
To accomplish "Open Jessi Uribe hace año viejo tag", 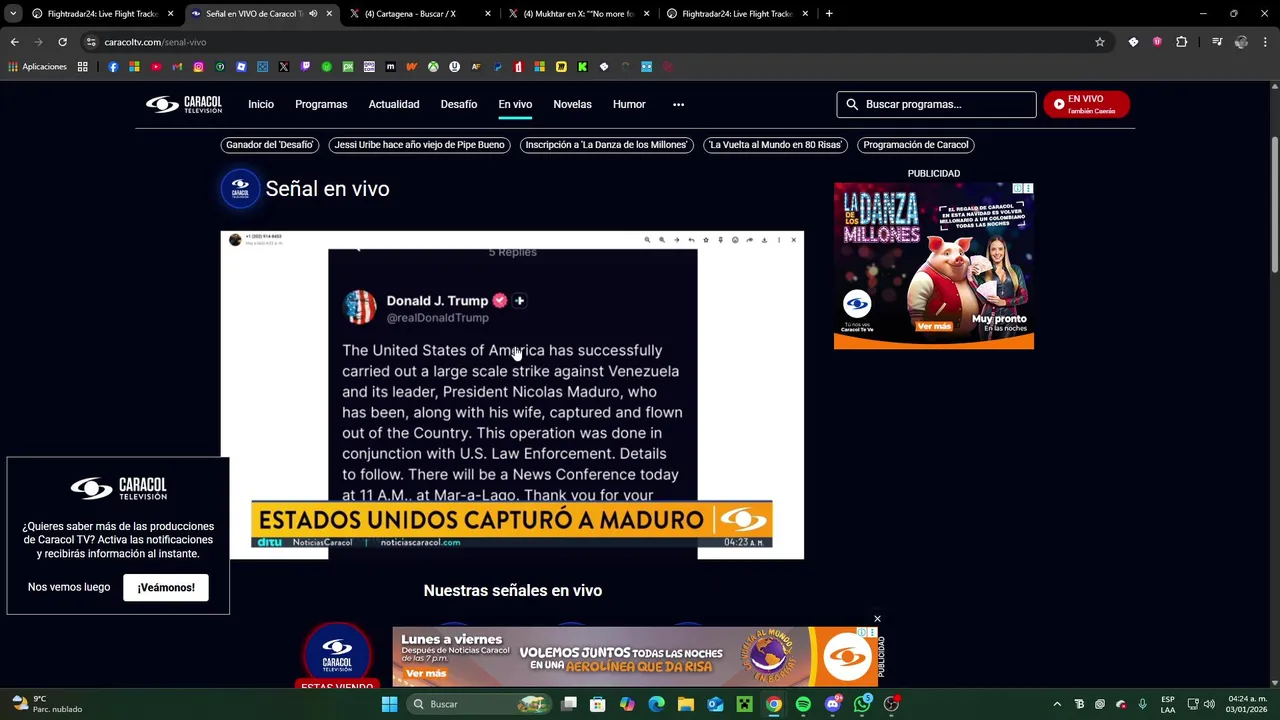I will click(419, 145).
